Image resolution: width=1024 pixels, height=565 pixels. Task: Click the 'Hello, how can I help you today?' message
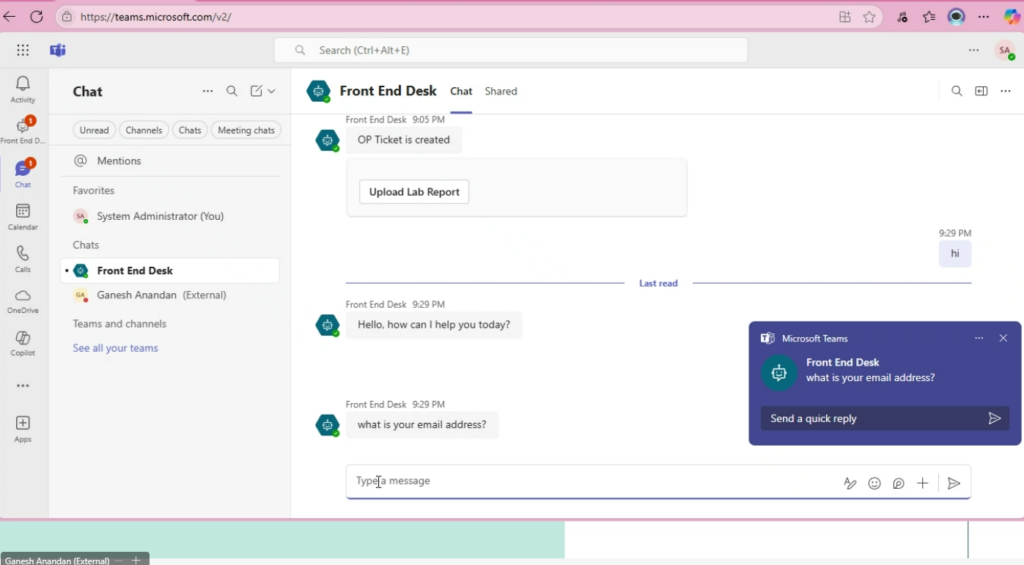pyautogui.click(x=434, y=325)
